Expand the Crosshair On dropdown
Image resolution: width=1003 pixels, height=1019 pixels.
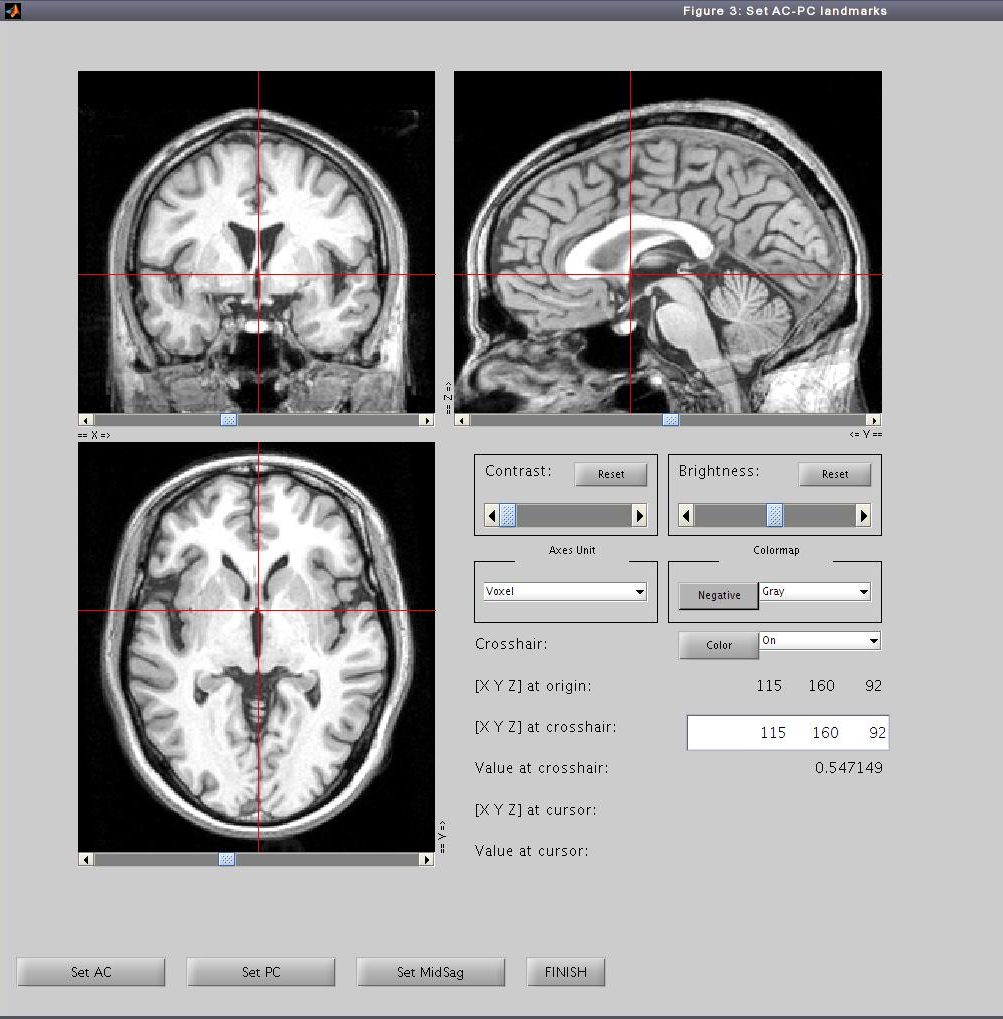(x=819, y=641)
